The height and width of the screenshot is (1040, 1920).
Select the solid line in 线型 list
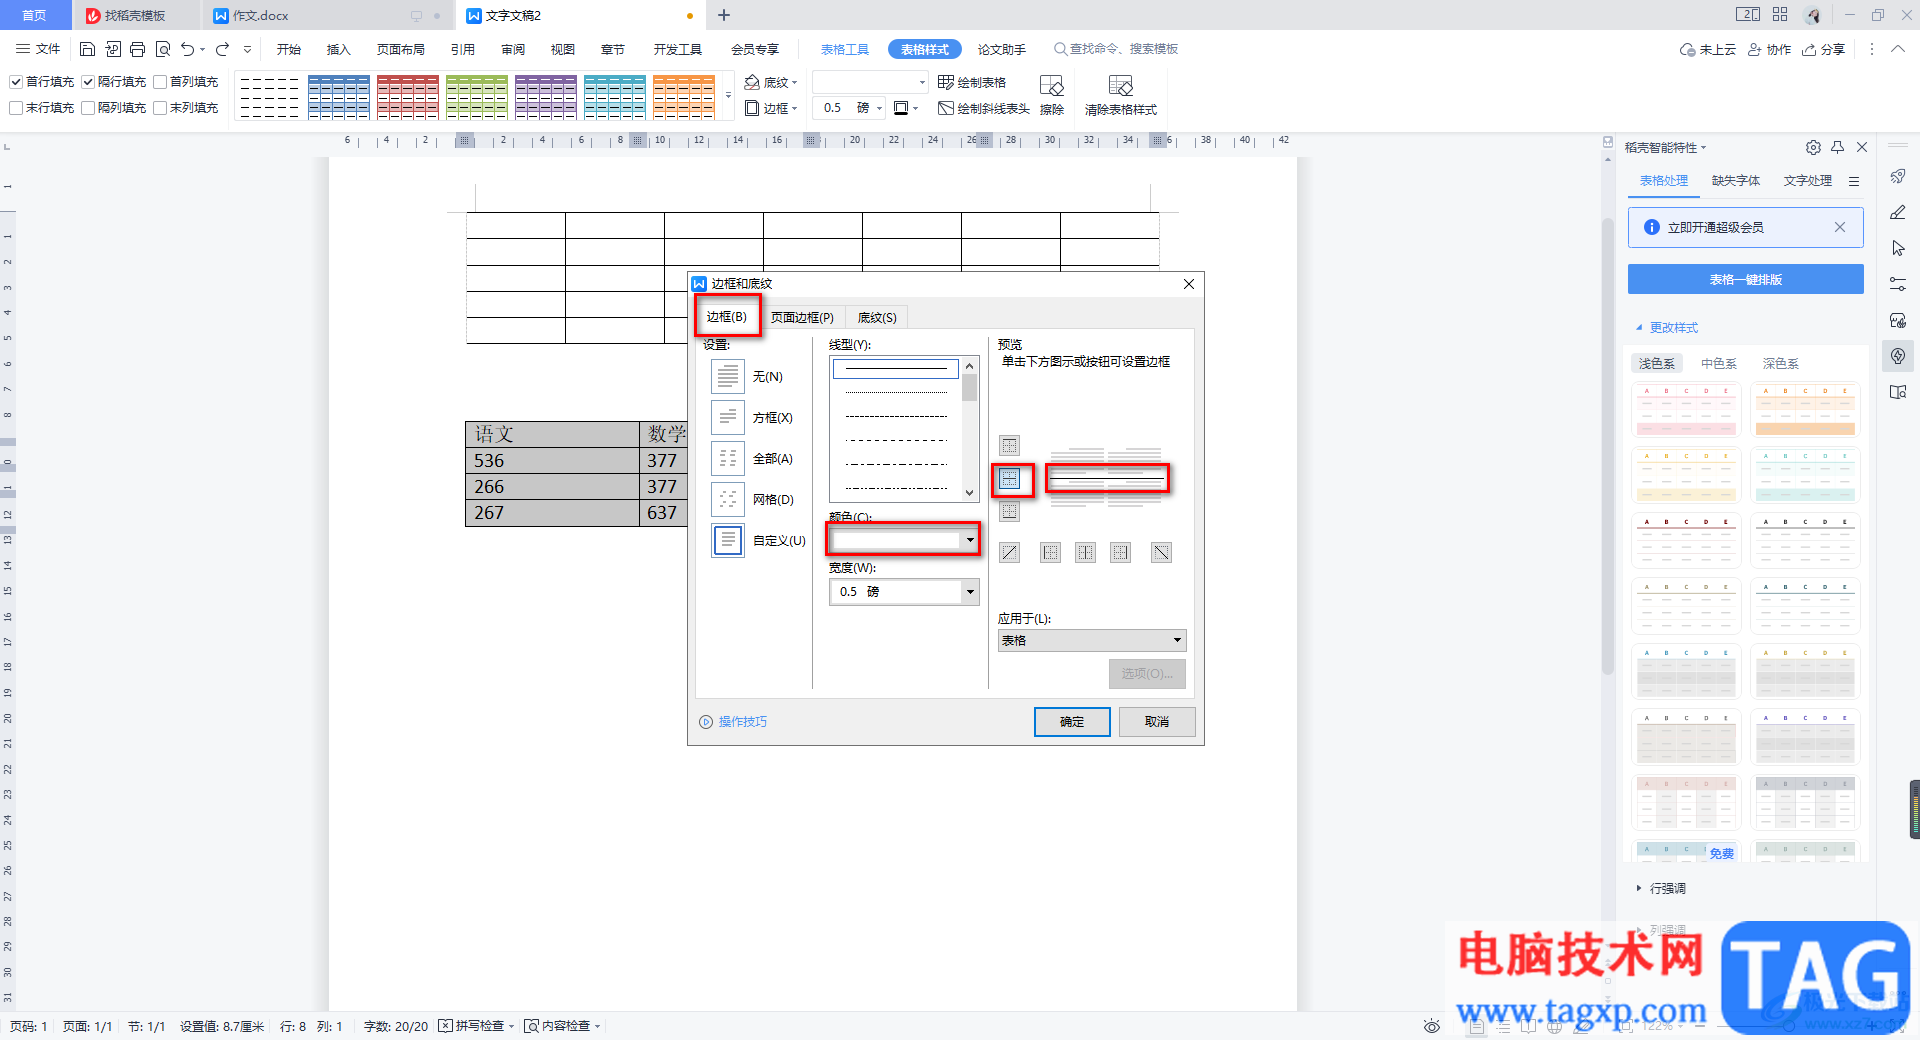(895, 368)
